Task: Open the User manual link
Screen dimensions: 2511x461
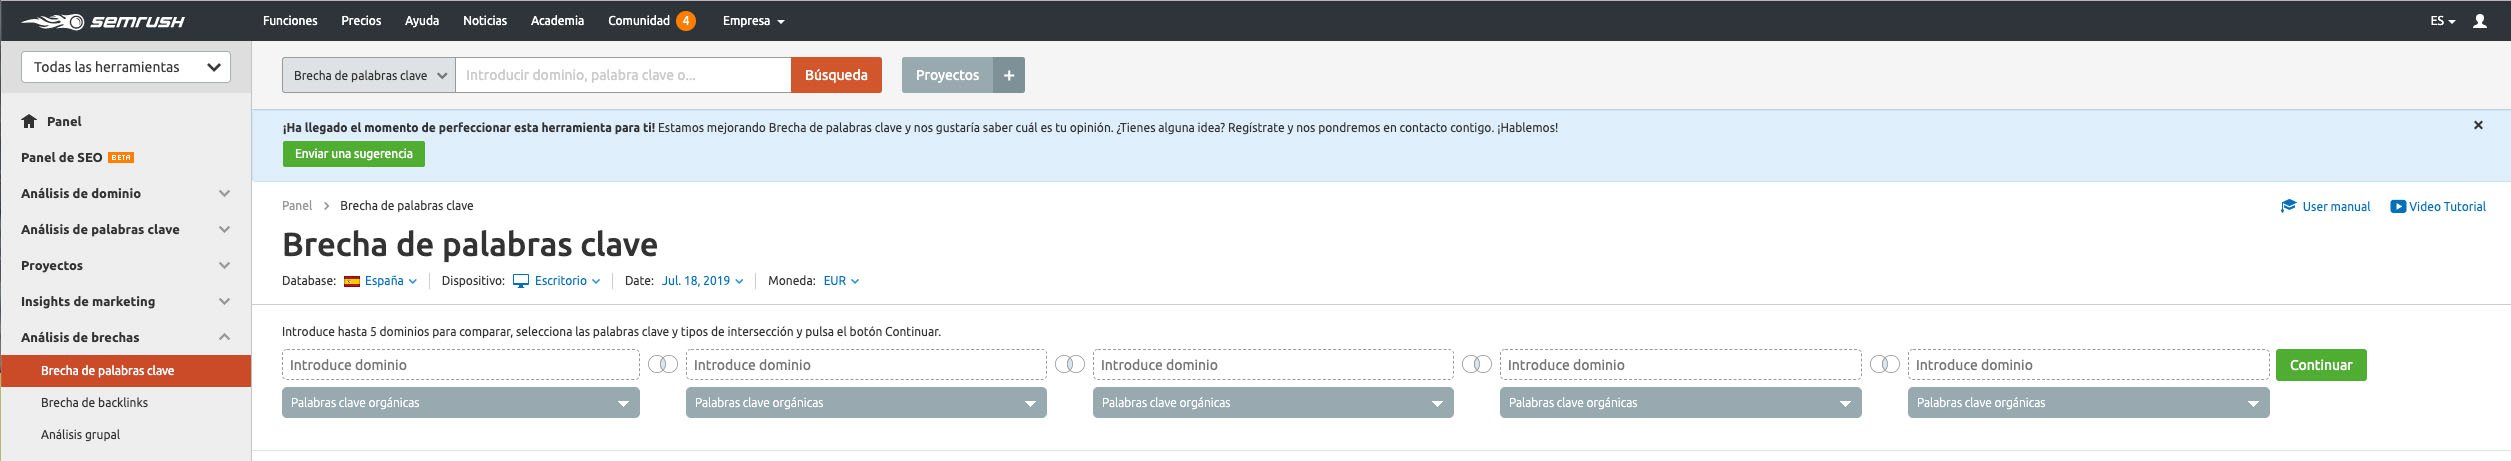Action: tap(2336, 207)
